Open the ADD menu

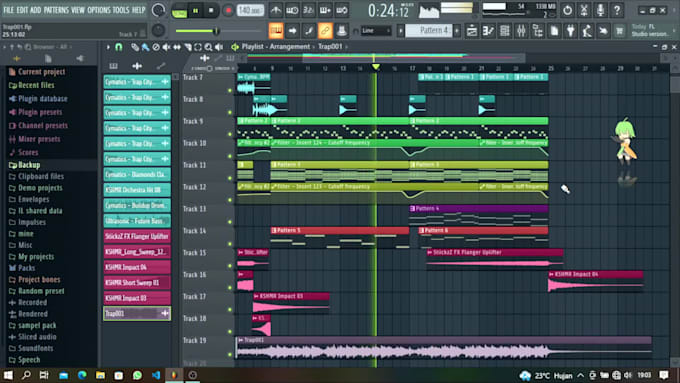36,10
